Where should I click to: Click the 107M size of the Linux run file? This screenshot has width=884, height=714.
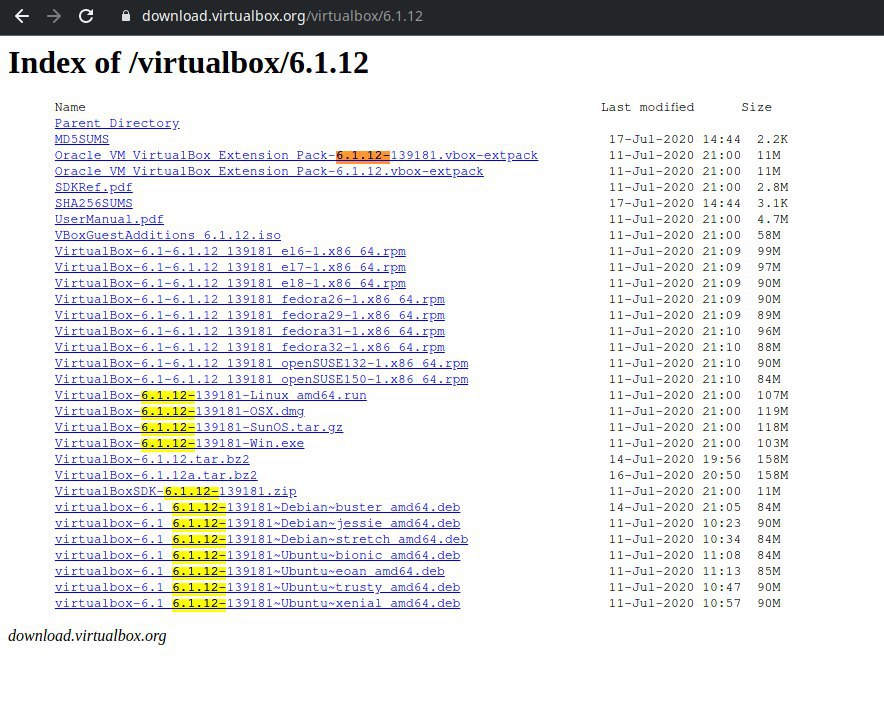tap(772, 395)
